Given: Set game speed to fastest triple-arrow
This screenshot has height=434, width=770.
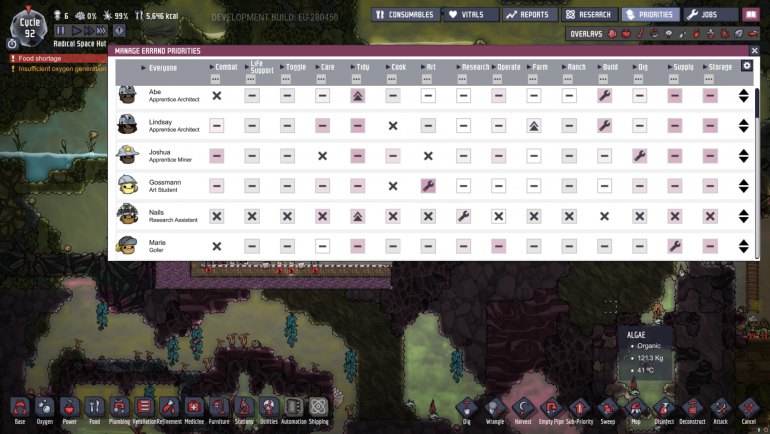Looking at the screenshot, I should pyautogui.click(x=102, y=31).
